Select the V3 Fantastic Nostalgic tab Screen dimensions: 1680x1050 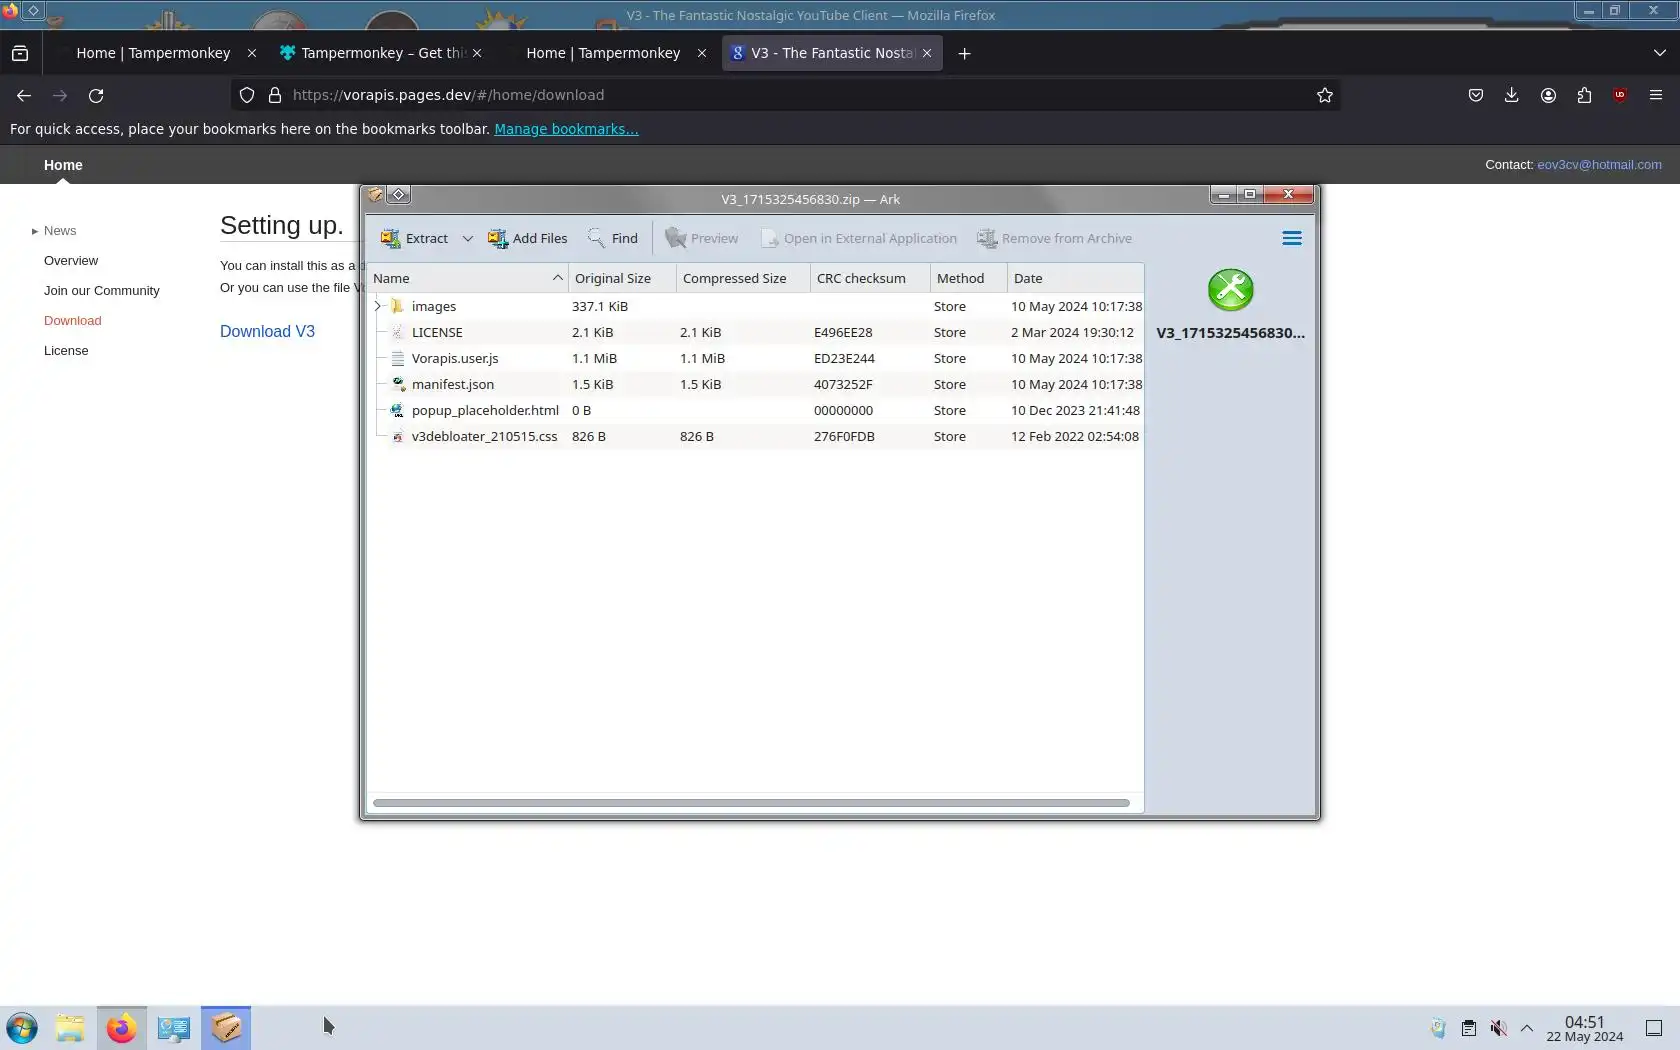pos(832,53)
